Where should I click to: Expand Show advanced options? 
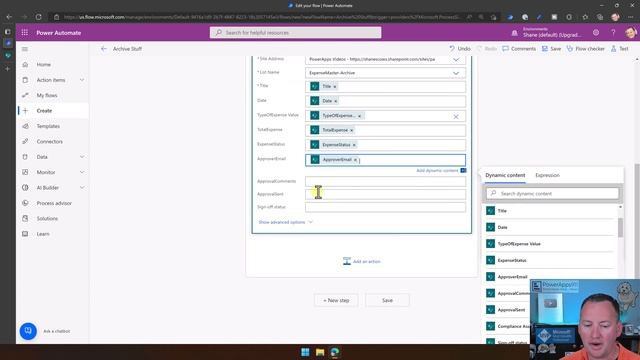pyautogui.click(x=285, y=222)
